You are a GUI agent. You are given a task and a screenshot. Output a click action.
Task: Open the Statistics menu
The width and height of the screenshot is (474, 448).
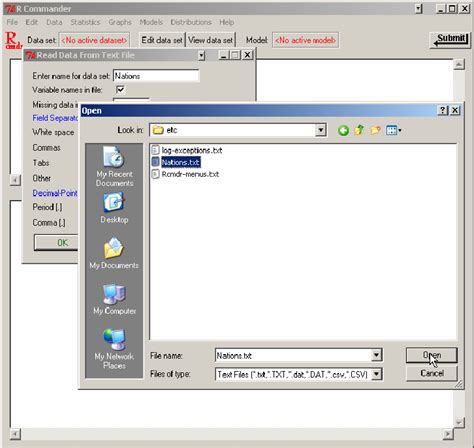pyautogui.click(x=85, y=22)
